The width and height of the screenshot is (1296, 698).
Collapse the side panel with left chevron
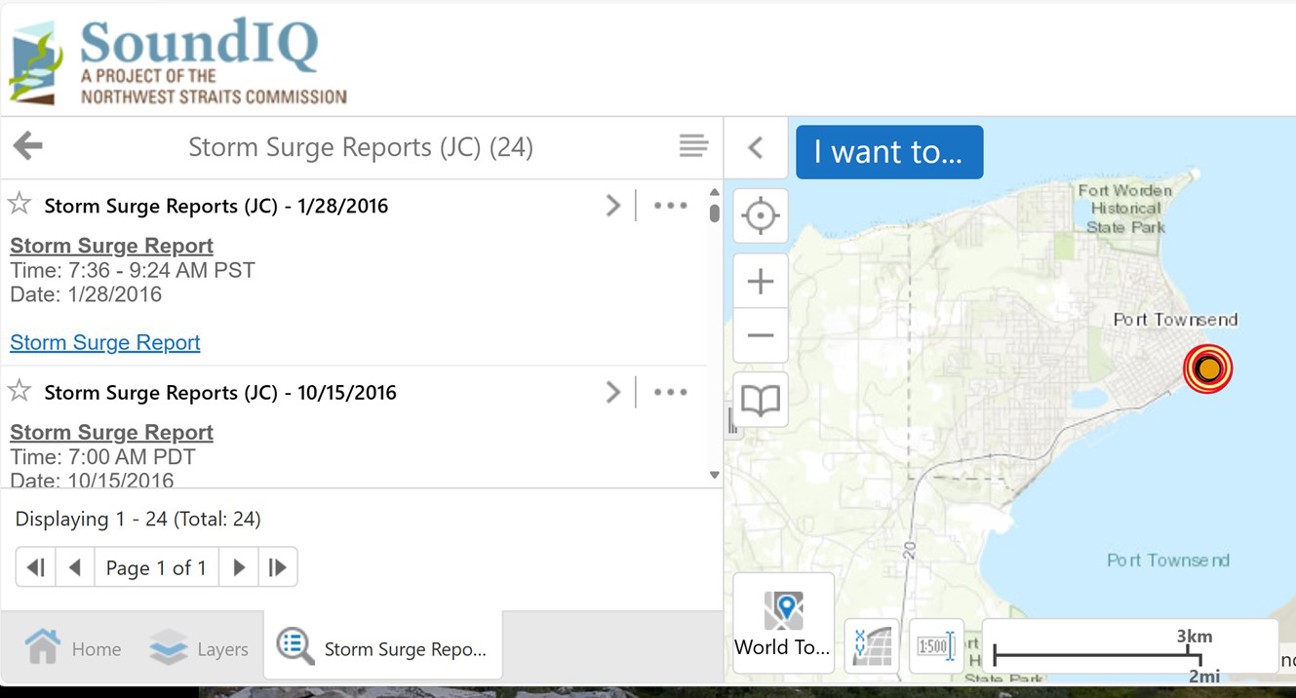point(756,148)
